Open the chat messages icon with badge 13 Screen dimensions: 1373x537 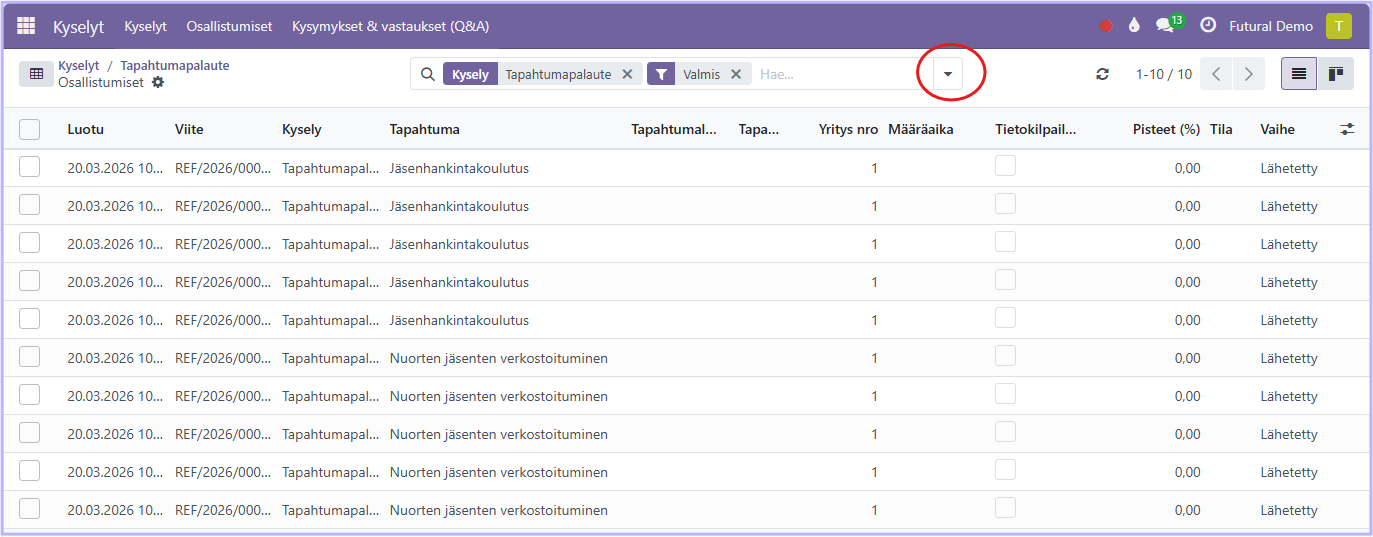tap(1165, 26)
